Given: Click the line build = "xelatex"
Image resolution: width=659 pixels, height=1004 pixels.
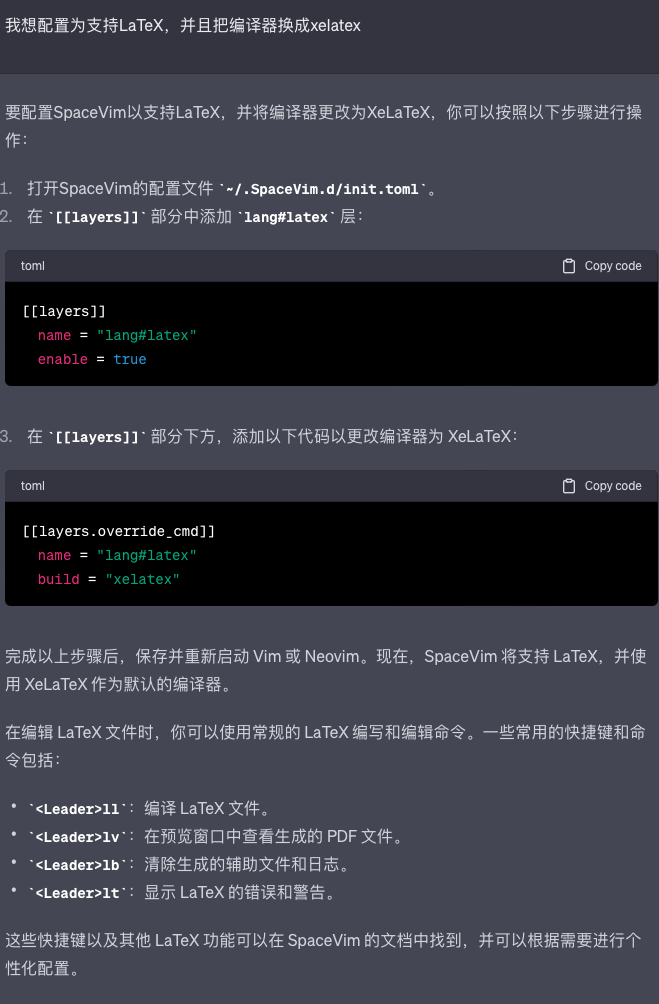Looking at the screenshot, I should pyautogui.click(x=108, y=579).
